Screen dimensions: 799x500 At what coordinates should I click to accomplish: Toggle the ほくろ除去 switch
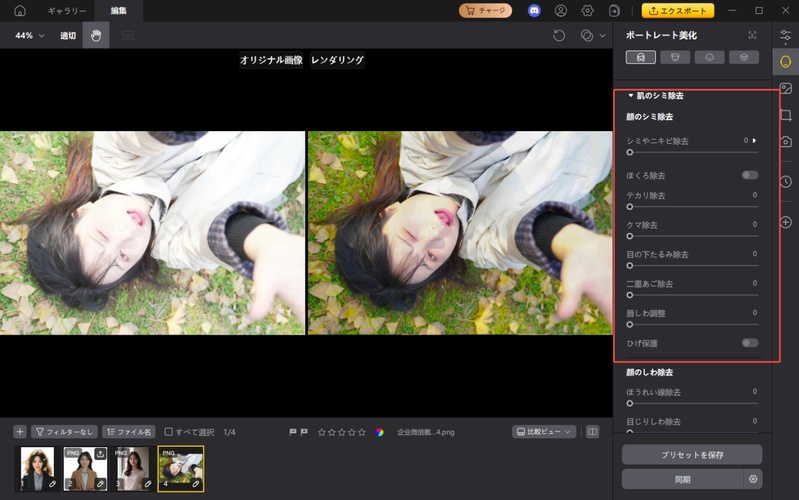pyautogui.click(x=750, y=175)
